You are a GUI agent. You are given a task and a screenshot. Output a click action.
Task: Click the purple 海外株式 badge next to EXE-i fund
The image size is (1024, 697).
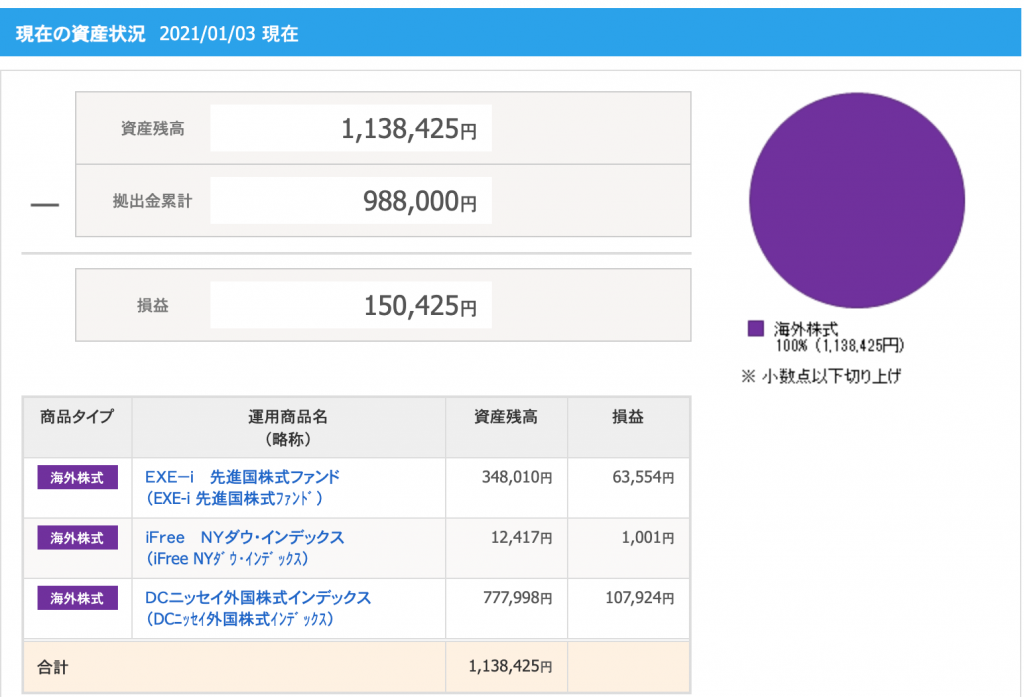pyautogui.click(x=77, y=478)
